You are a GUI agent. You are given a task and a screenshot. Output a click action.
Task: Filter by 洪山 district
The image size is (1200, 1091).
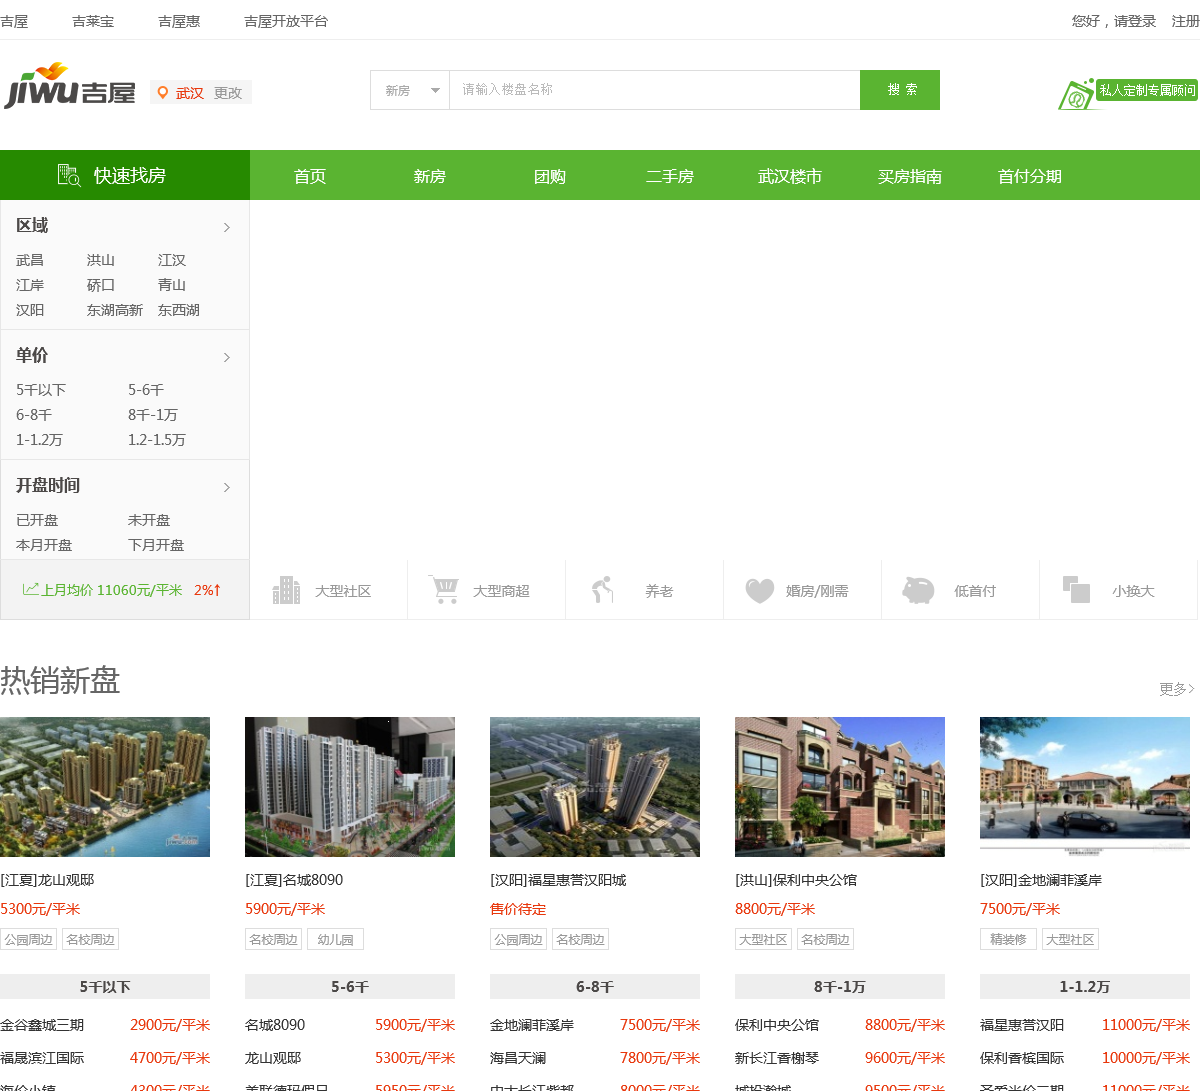tap(101, 260)
